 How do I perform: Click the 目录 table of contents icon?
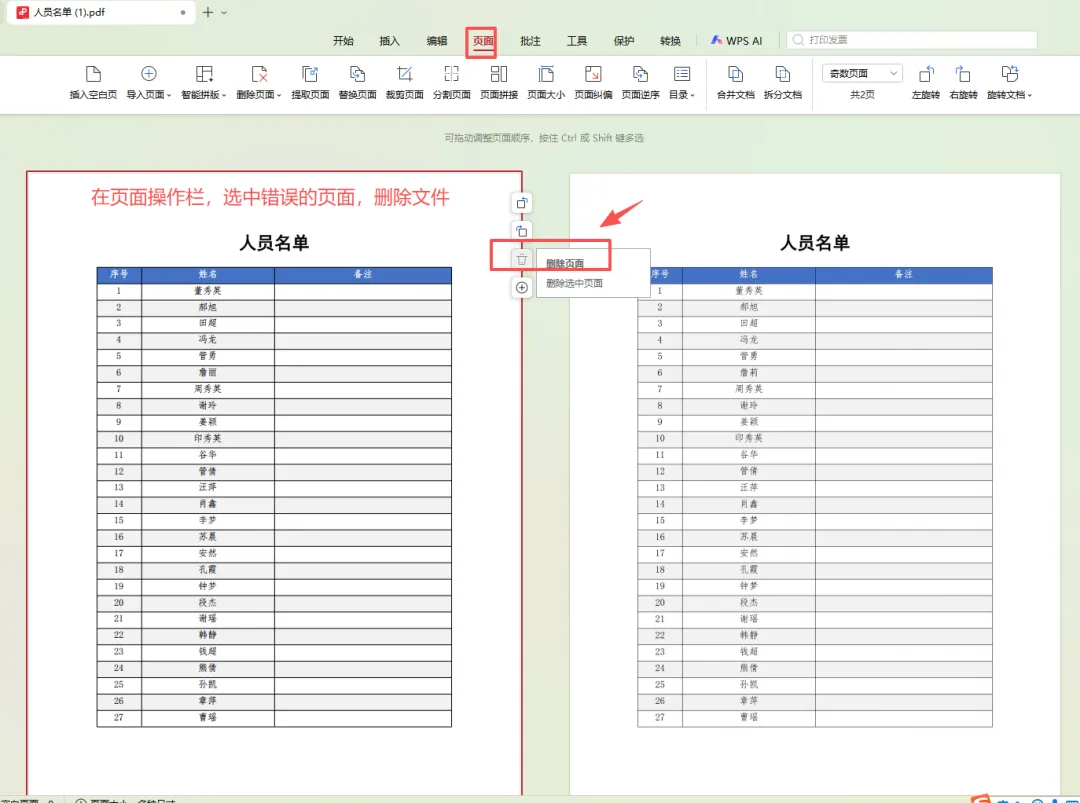[682, 74]
